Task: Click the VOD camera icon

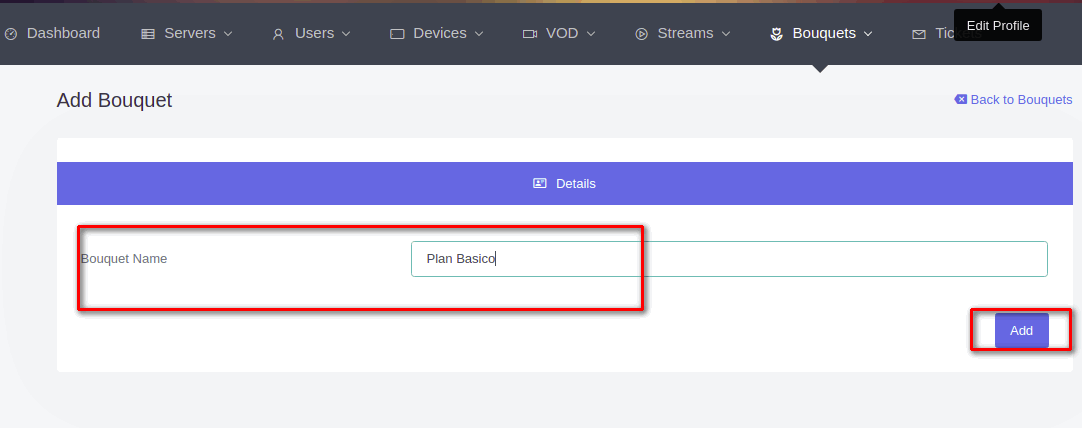Action: tap(530, 34)
